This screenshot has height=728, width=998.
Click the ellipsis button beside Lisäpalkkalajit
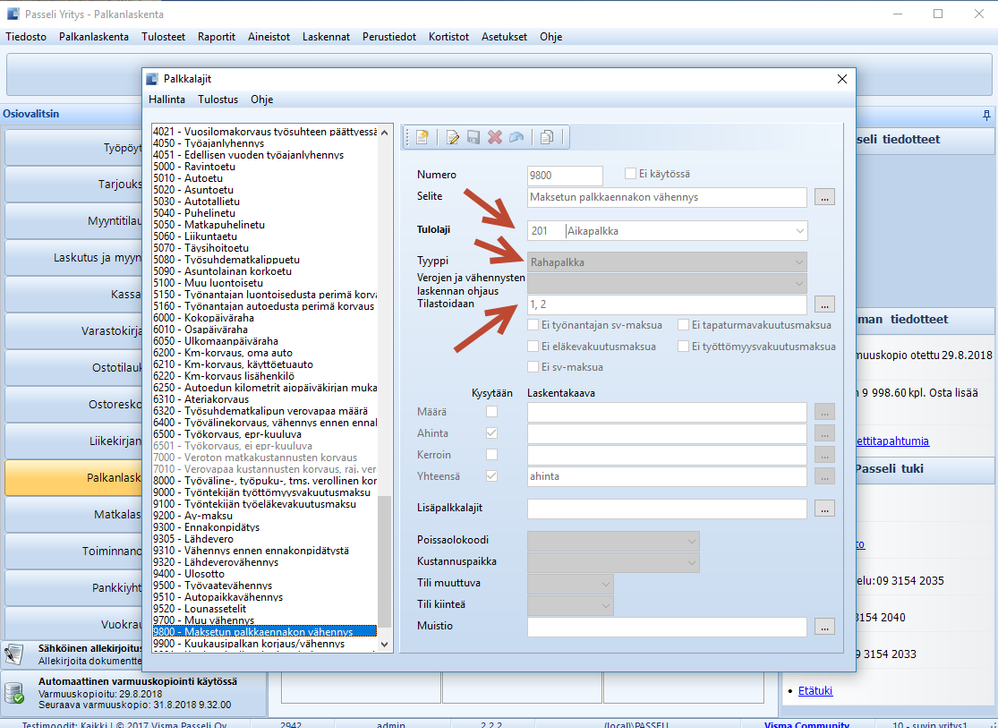pos(824,508)
